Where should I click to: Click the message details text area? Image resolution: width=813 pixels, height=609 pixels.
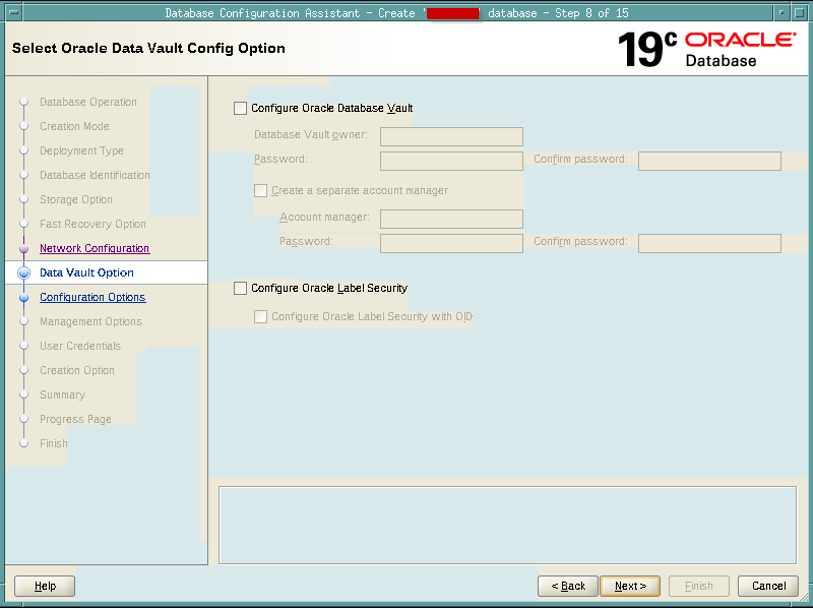click(x=508, y=525)
